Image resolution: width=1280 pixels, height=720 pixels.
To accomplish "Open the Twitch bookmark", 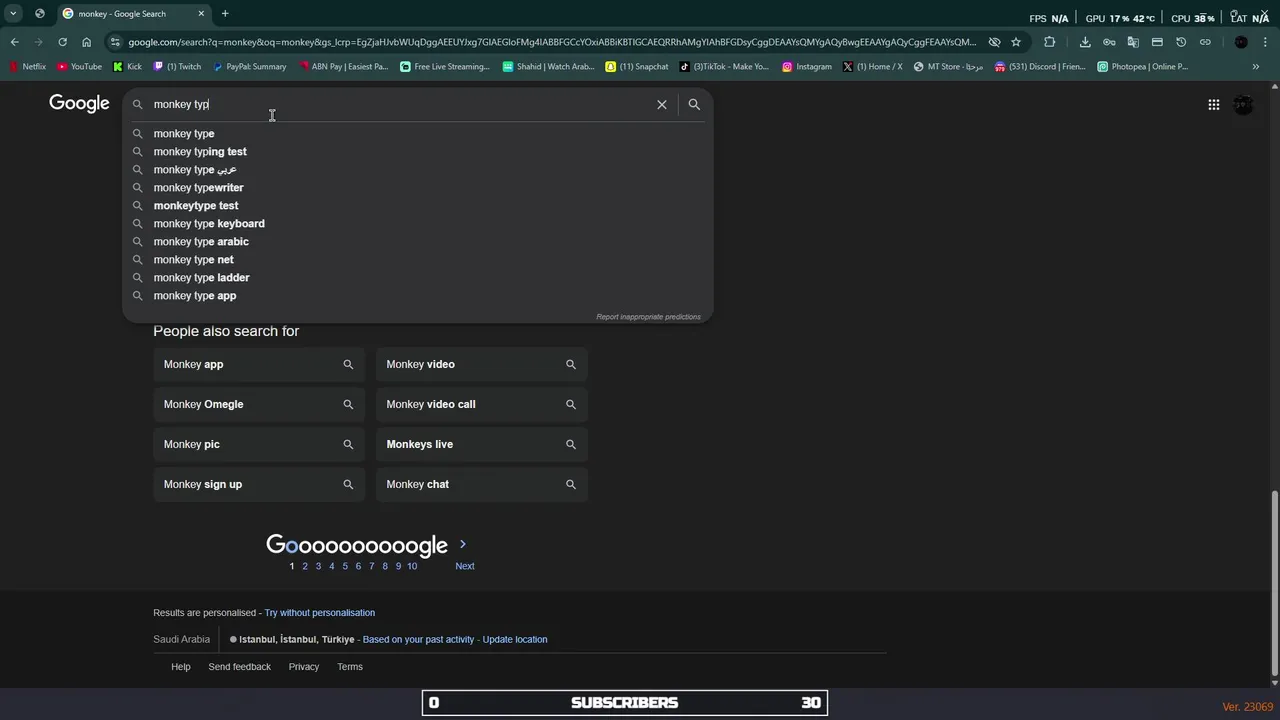I will point(178,67).
